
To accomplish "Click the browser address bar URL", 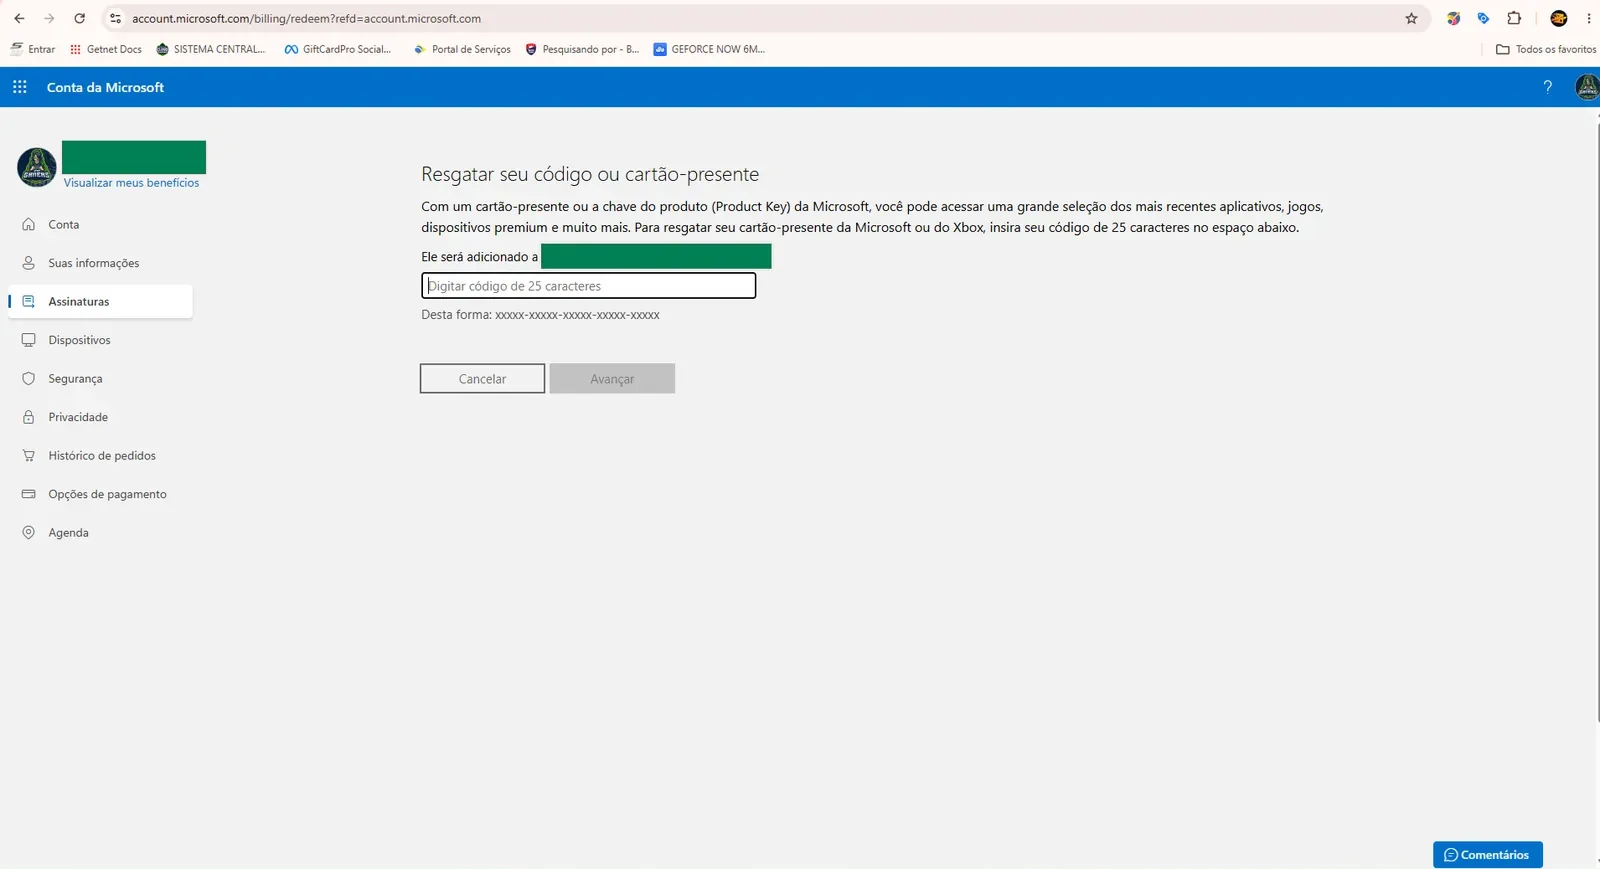I will (306, 18).
